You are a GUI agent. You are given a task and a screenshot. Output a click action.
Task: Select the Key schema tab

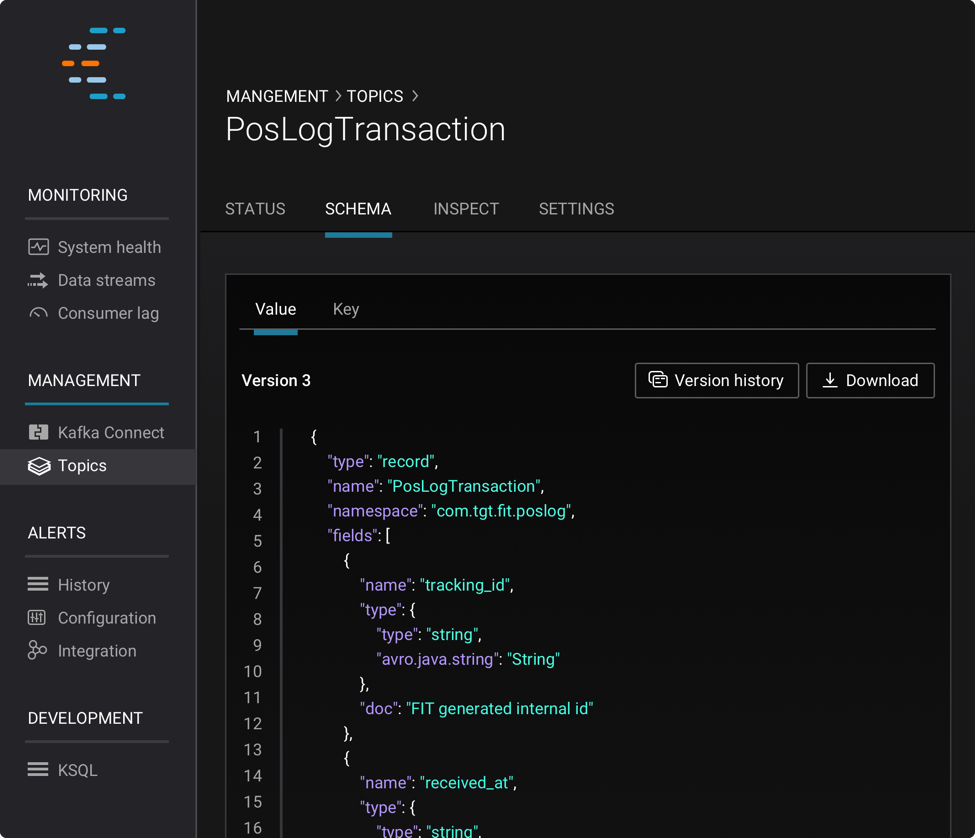click(x=346, y=309)
